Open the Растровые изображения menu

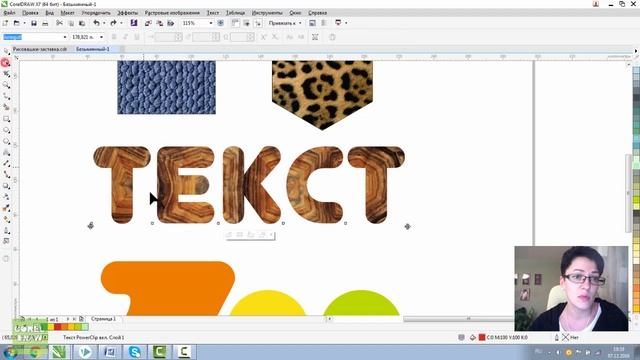click(x=172, y=13)
